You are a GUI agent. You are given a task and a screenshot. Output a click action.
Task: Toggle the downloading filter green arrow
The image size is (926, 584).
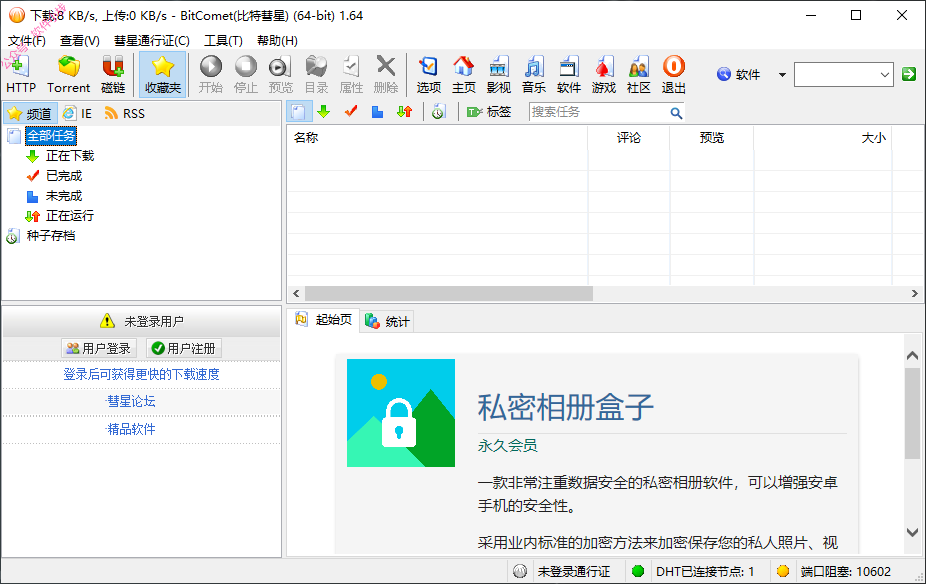[324, 111]
